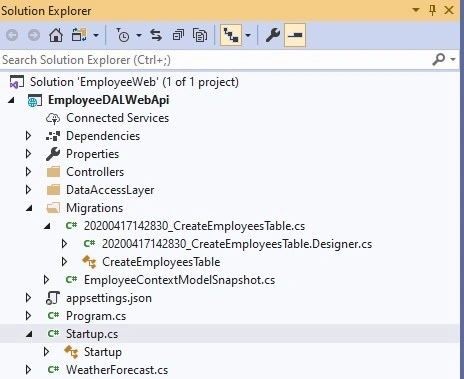Click the Connected Services cloud icon

point(53,118)
